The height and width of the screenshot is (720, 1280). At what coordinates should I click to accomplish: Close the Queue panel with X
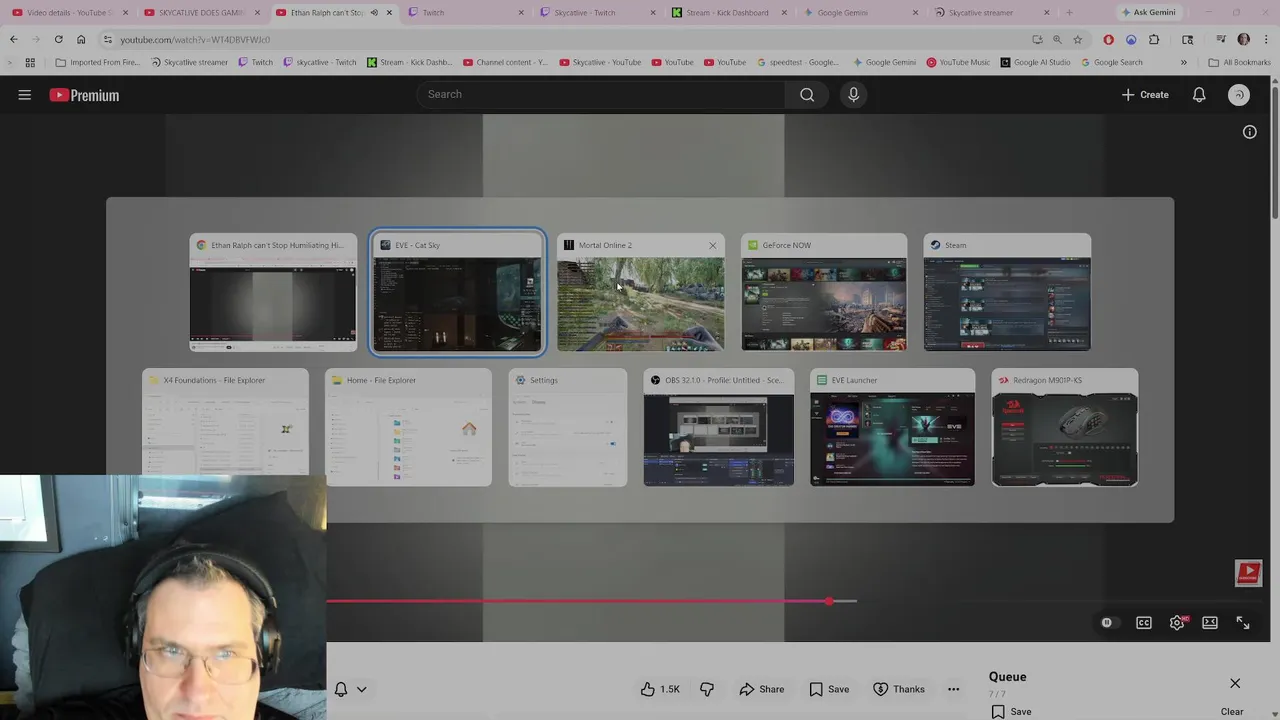point(1235,683)
